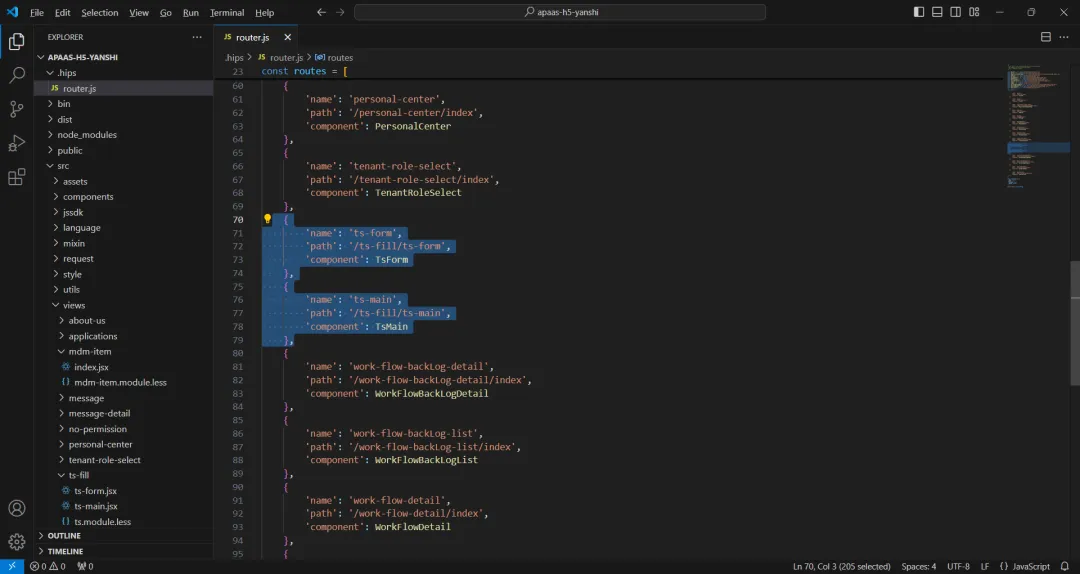1080x574 pixels.
Task: Click the VS Code logo icon
Action: pyautogui.click(x=12, y=12)
